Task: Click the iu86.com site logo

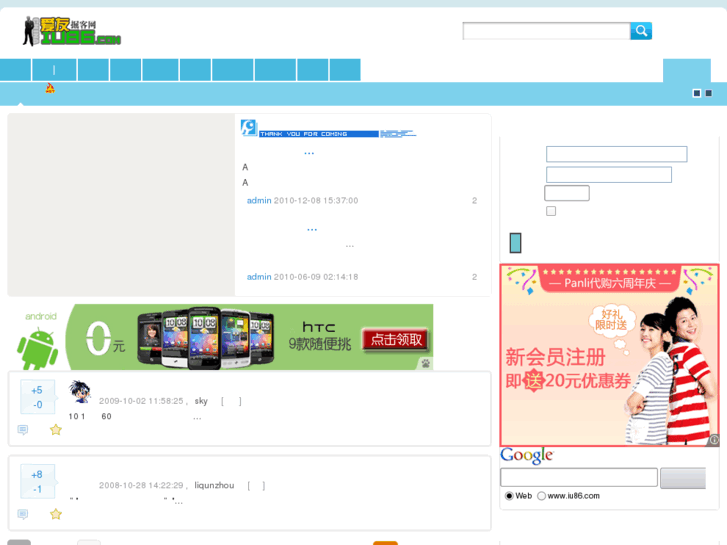Action: point(72,31)
